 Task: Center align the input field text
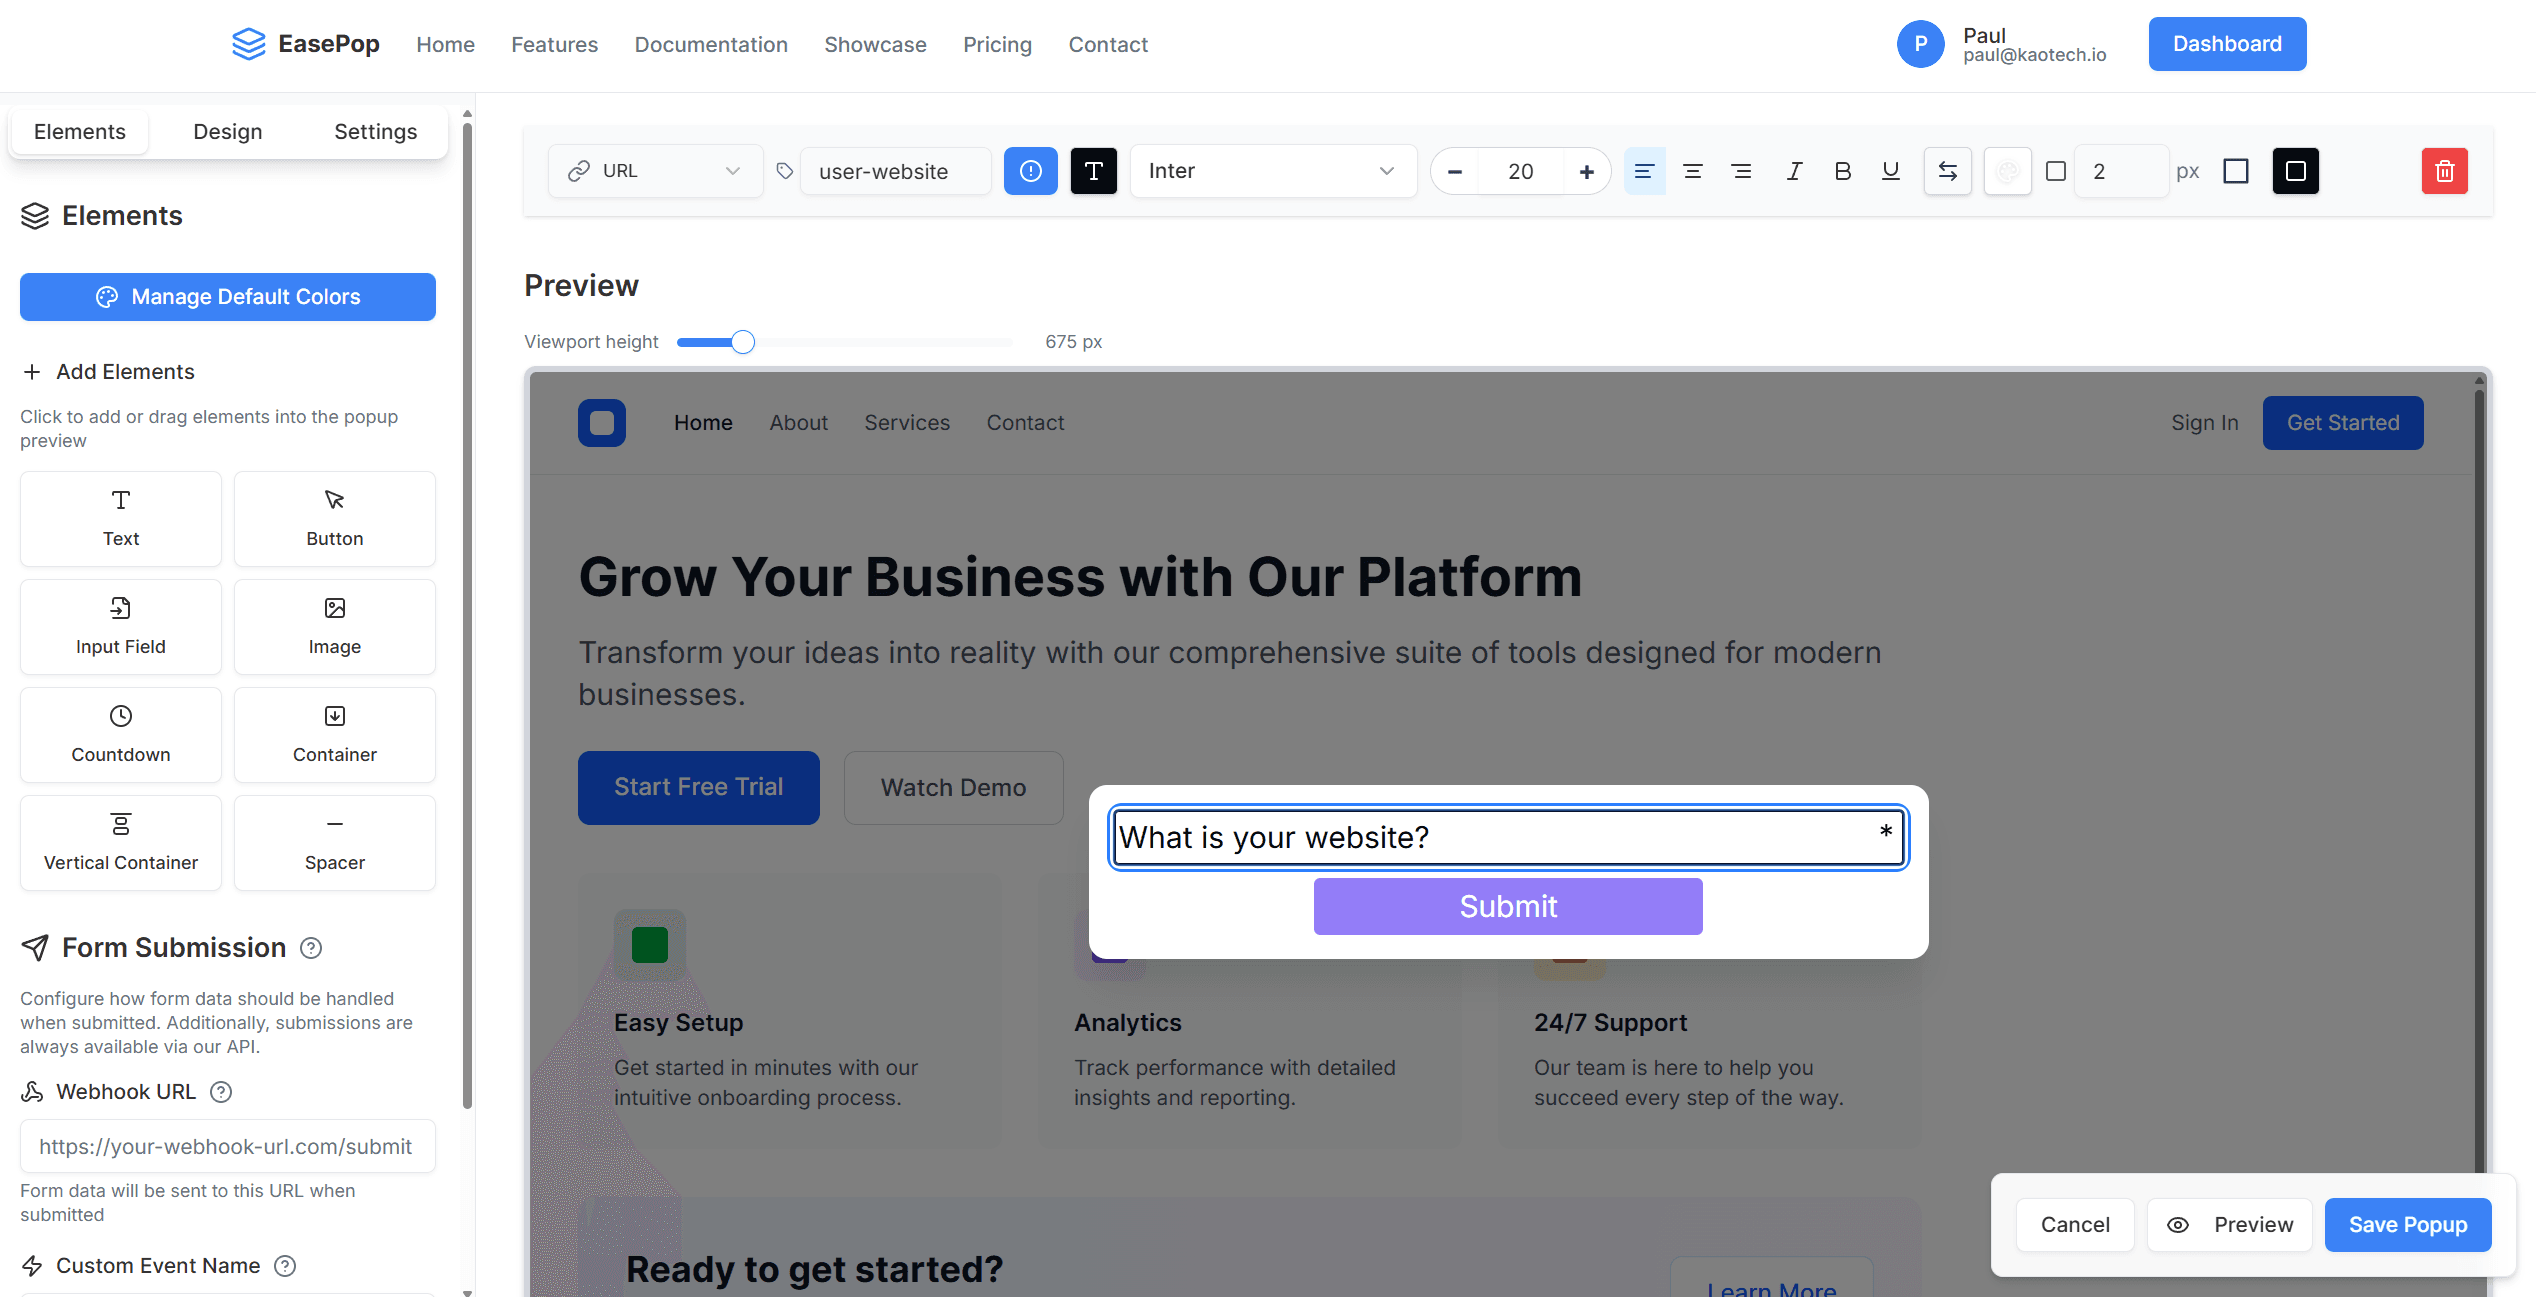point(1693,171)
